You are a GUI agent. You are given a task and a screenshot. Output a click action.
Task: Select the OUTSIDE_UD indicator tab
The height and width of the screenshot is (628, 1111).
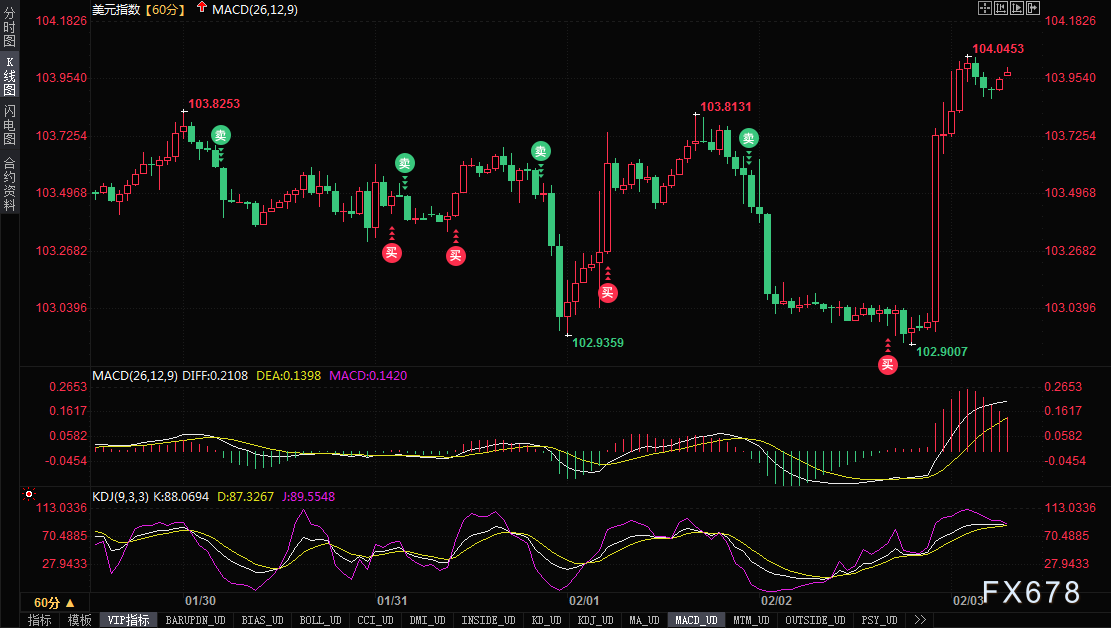pos(815,620)
